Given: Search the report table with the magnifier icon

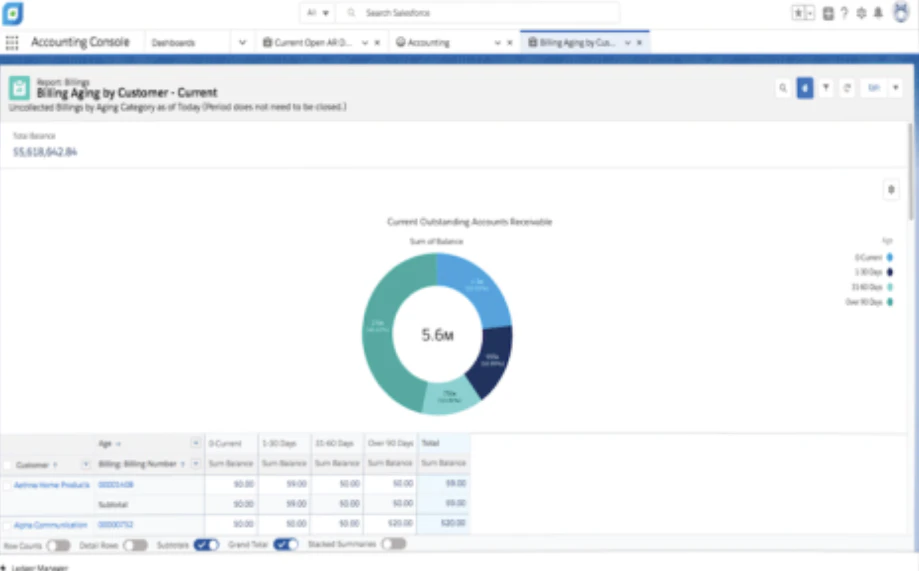Looking at the screenshot, I should 783,88.
